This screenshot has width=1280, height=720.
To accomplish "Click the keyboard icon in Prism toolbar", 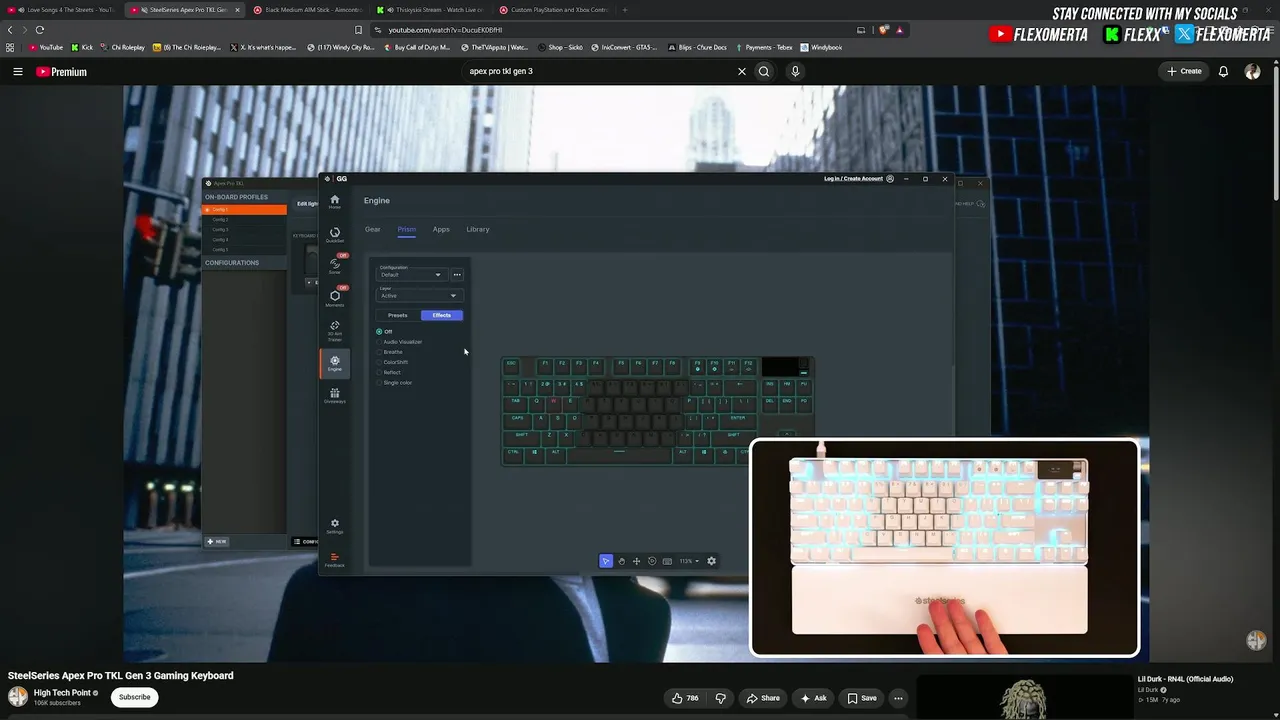I will coord(667,561).
